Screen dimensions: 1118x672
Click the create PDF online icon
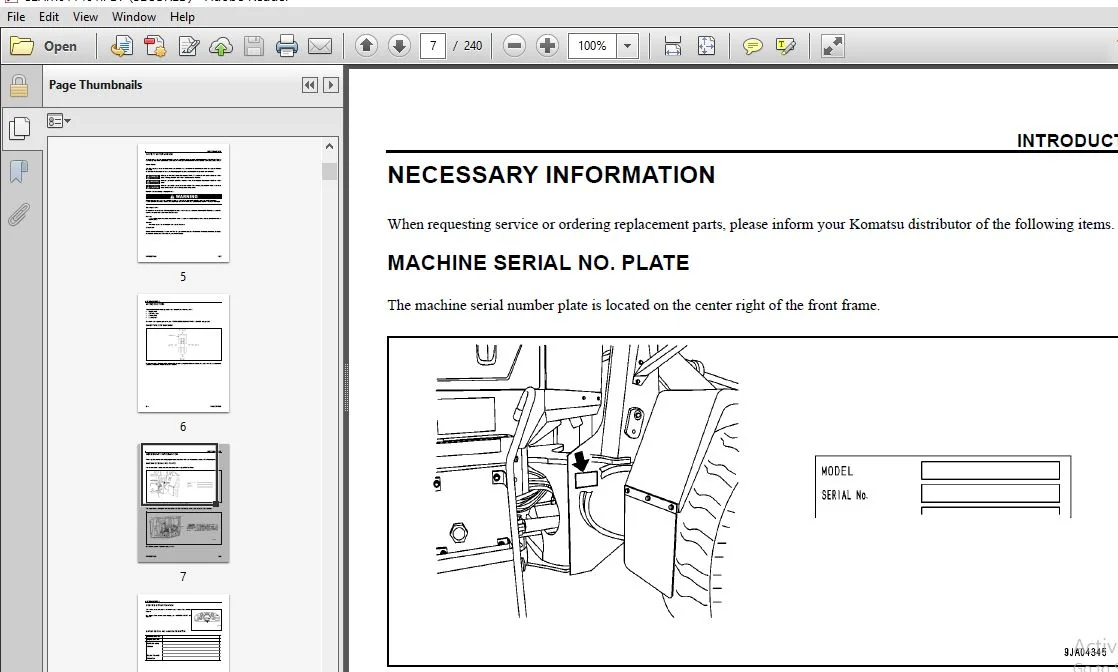[x=122, y=46]
